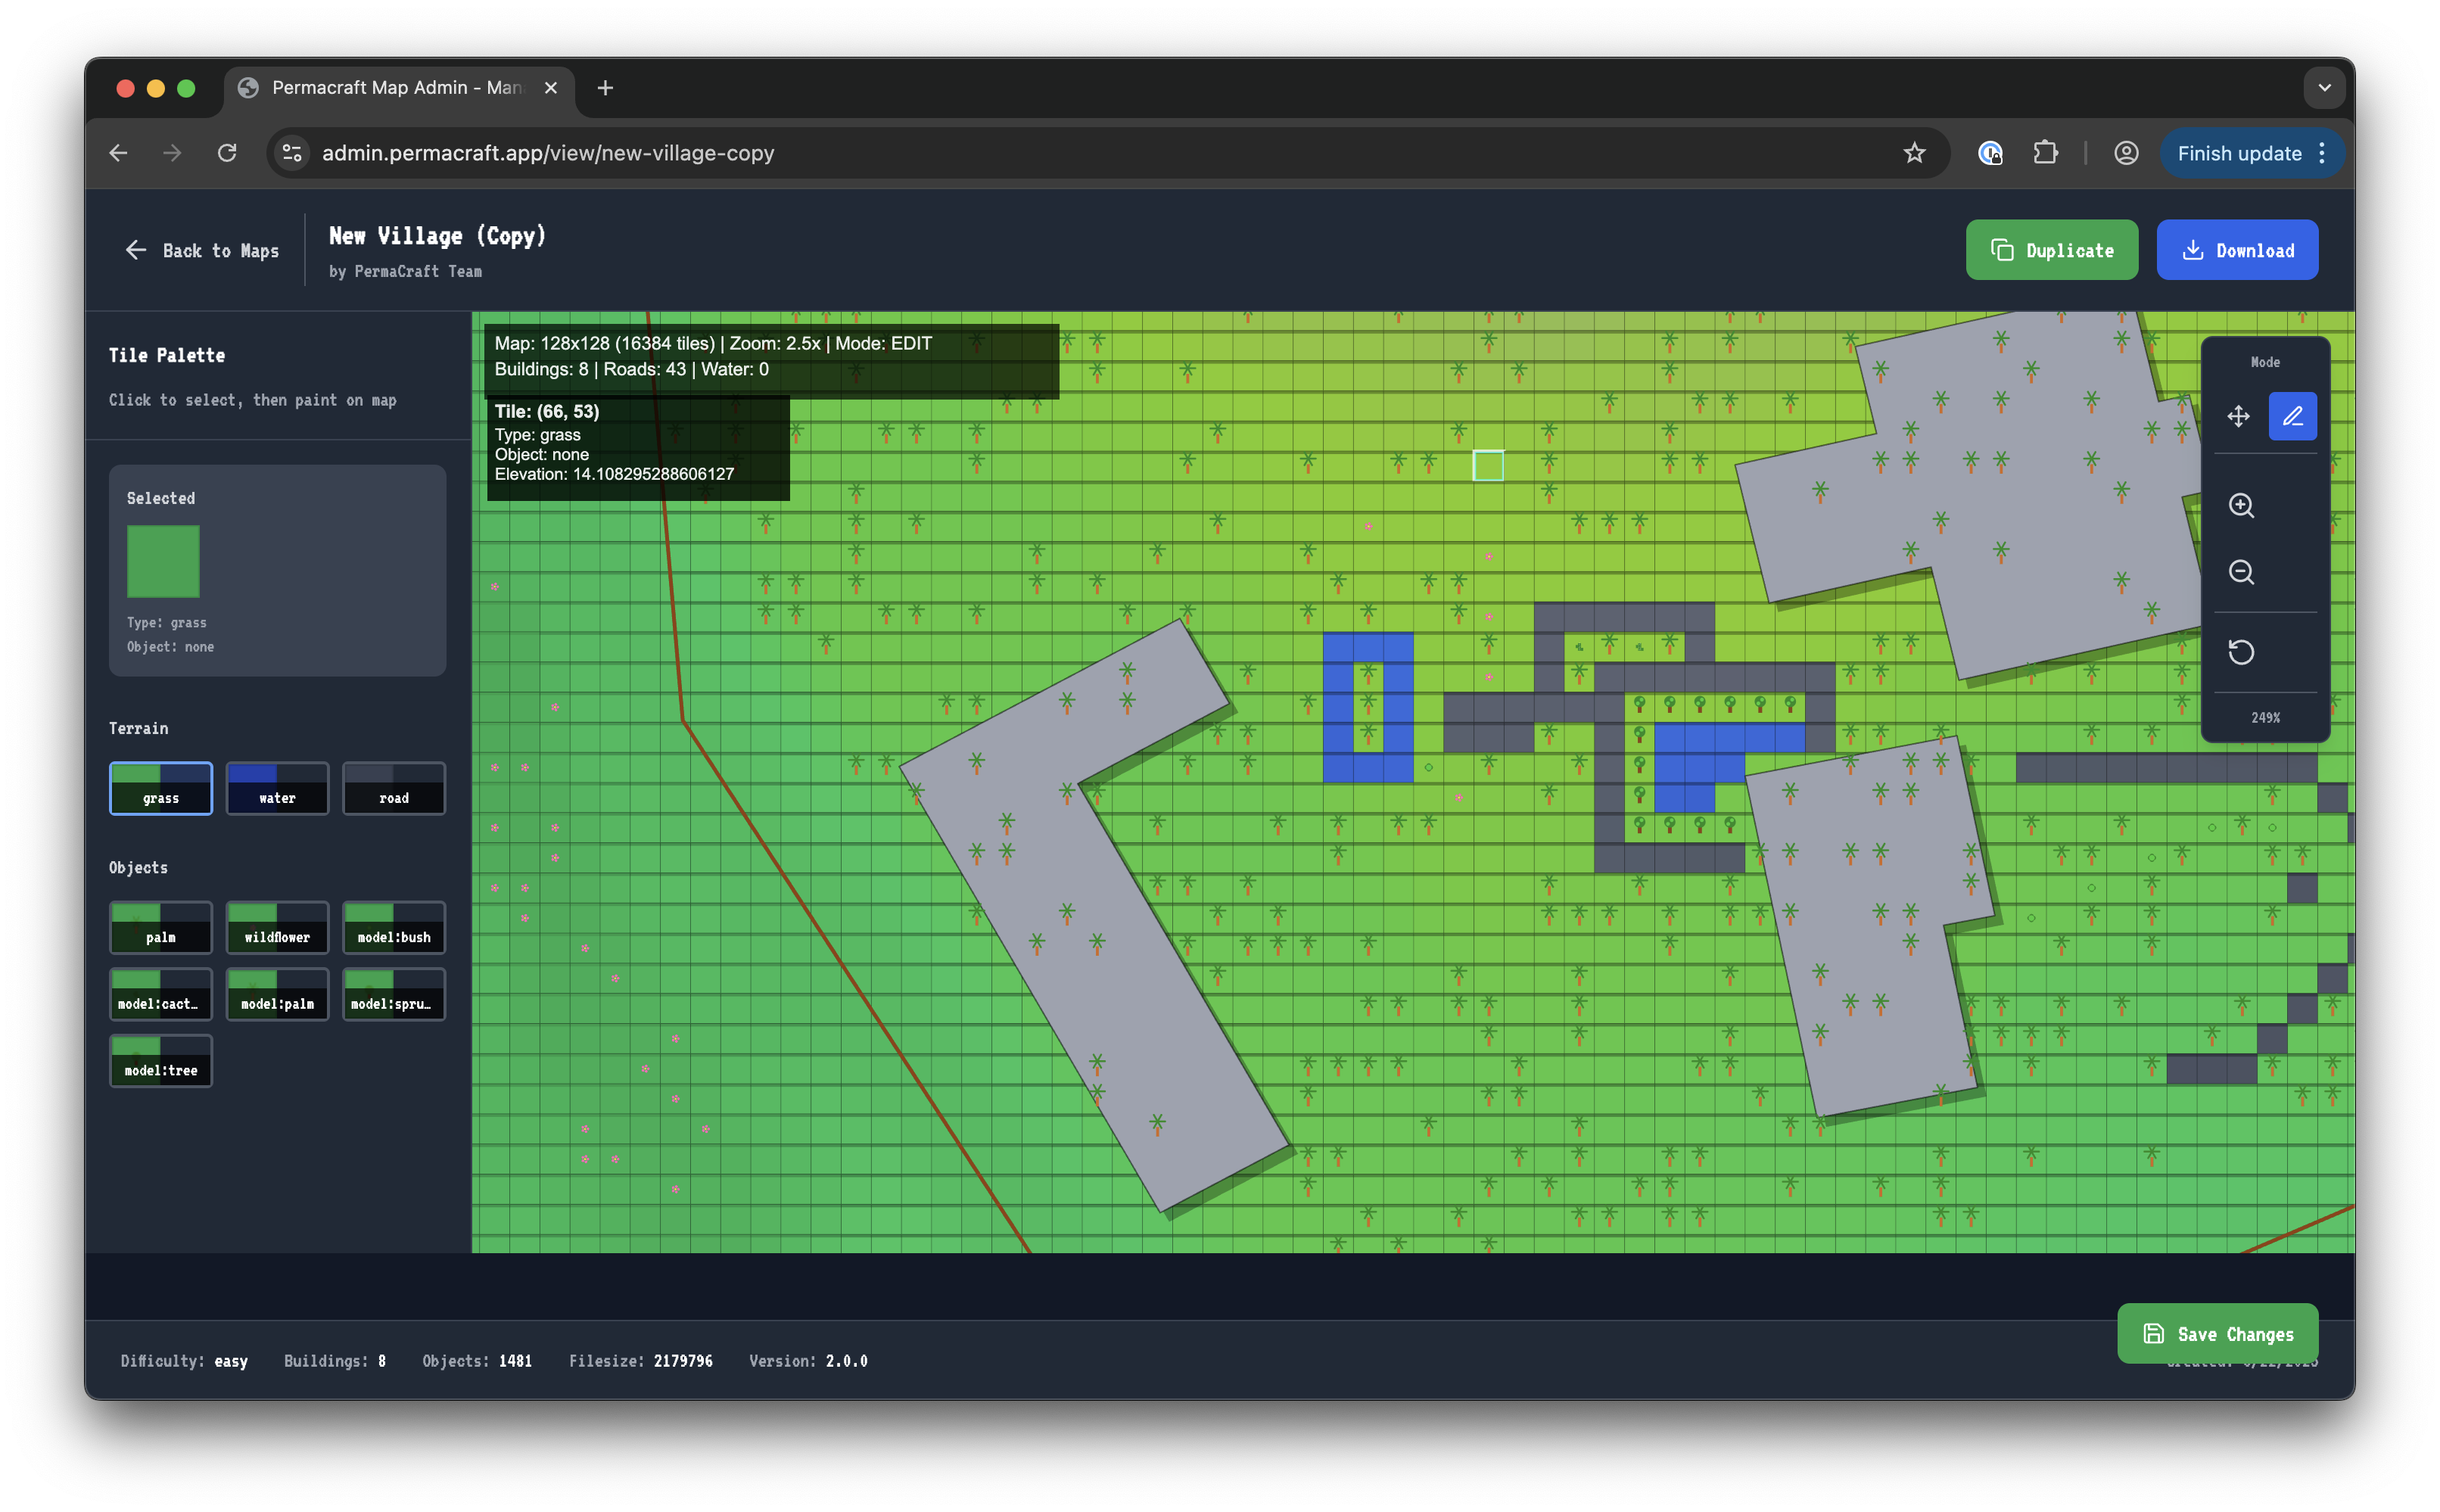The height and width of the screenshot is (1512, 2440).
Task: Expand the tab search dropdown
Action: [x=2324, y=88]
